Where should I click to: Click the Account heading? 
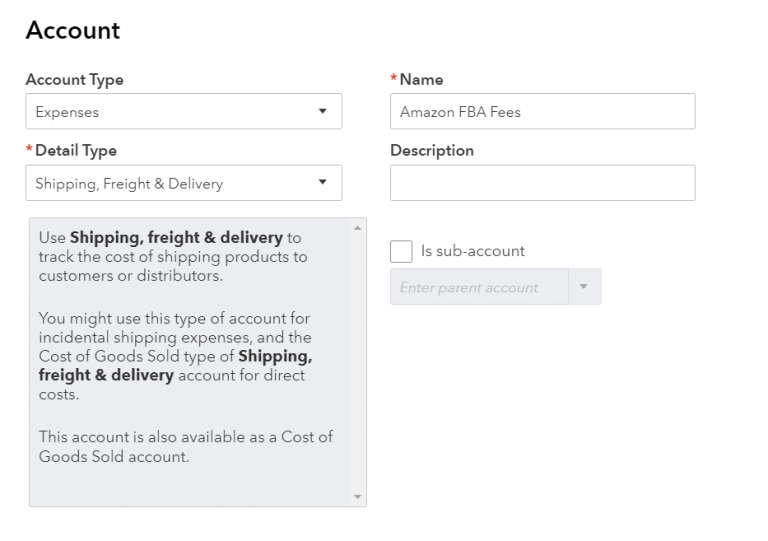pos(73,31)
